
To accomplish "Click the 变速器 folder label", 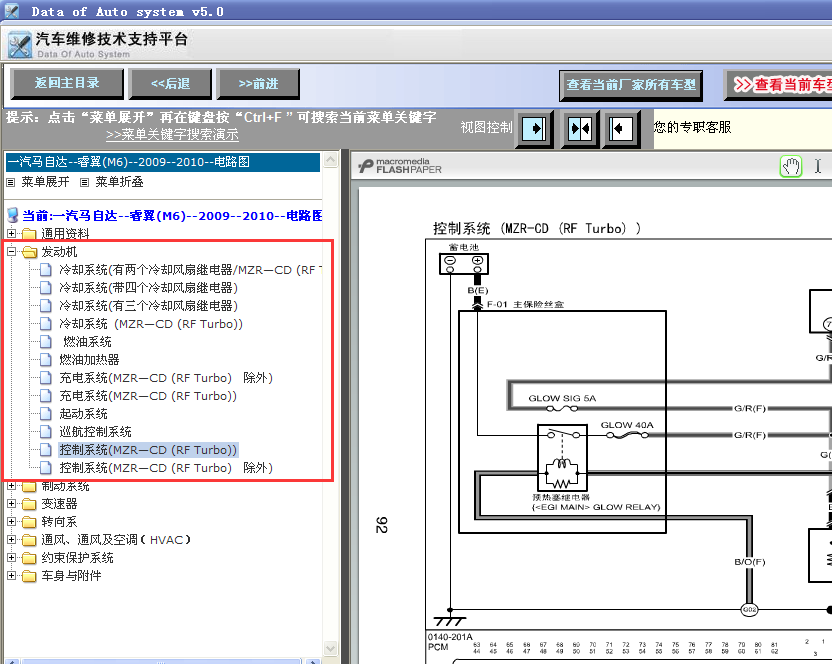I will click(x=59, y=504).
